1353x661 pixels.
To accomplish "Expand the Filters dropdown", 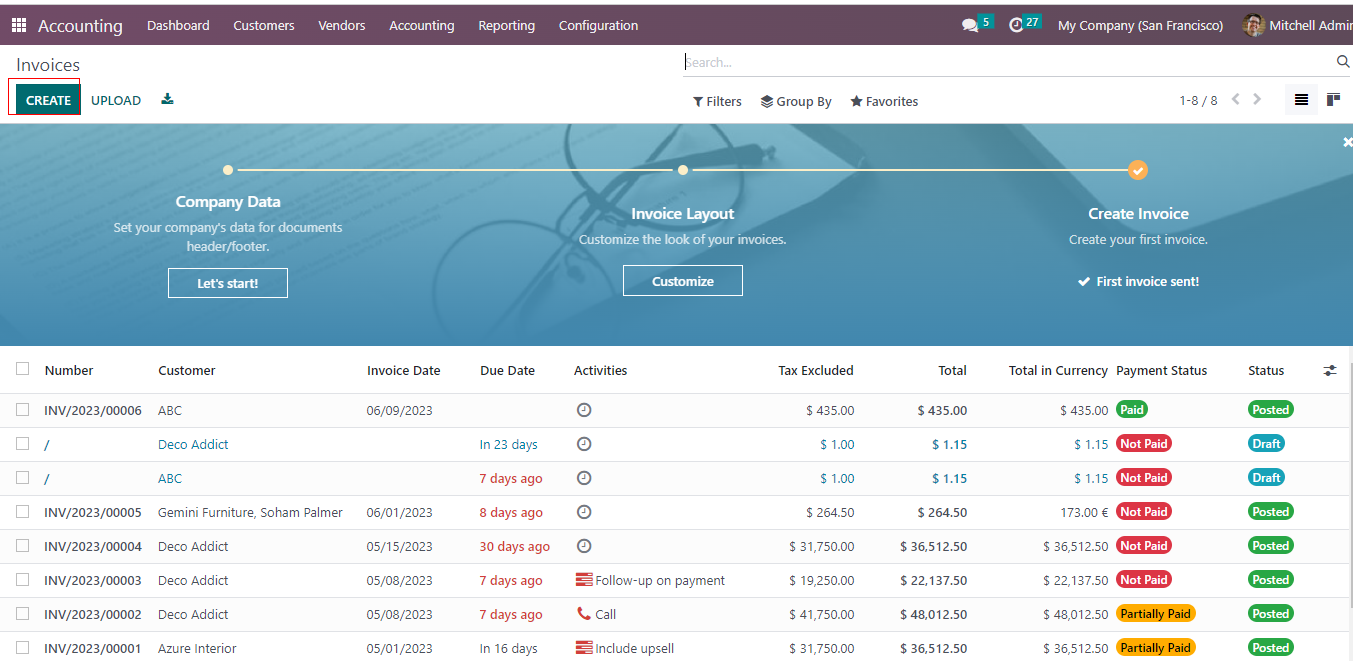I will [717, 101].
